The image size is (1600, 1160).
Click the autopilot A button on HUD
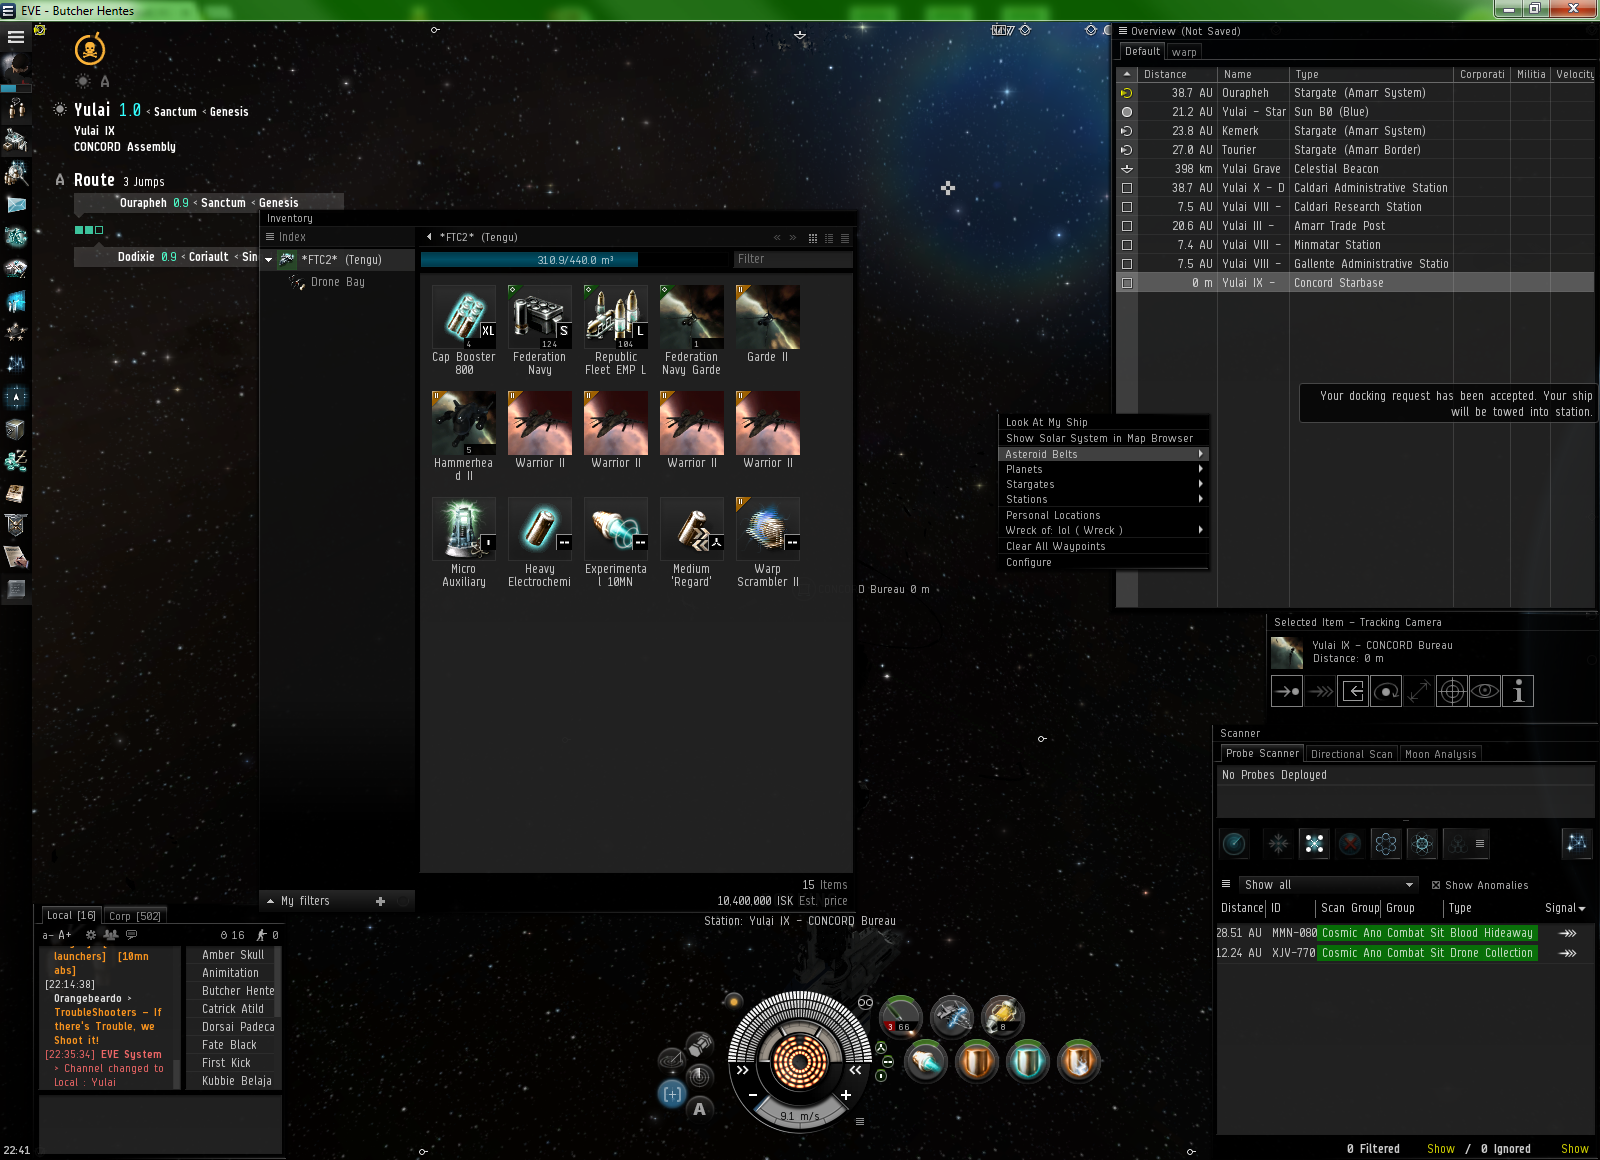click(x=699, y=1108)
